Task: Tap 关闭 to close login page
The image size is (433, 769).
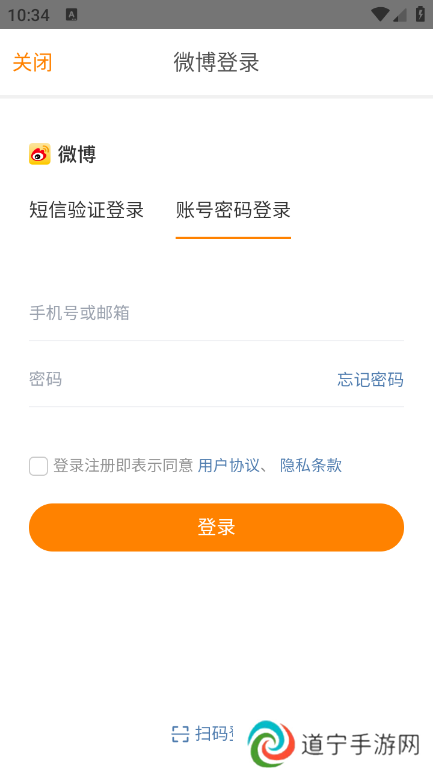Action: pos(32,62)
